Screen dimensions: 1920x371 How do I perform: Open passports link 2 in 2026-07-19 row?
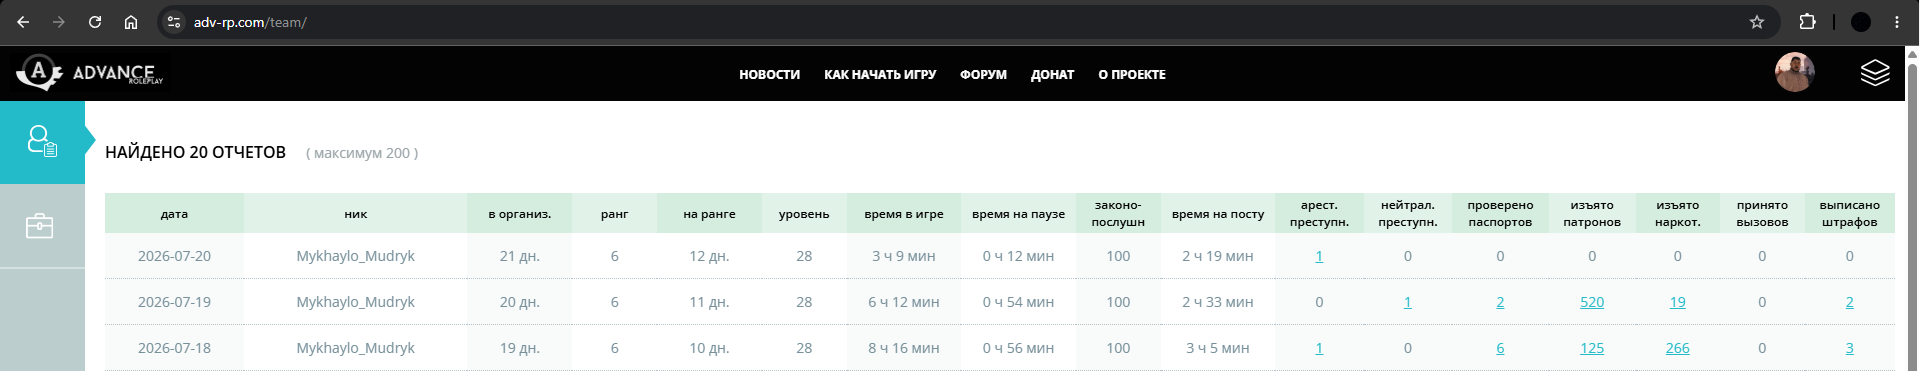coord(1500,302)
